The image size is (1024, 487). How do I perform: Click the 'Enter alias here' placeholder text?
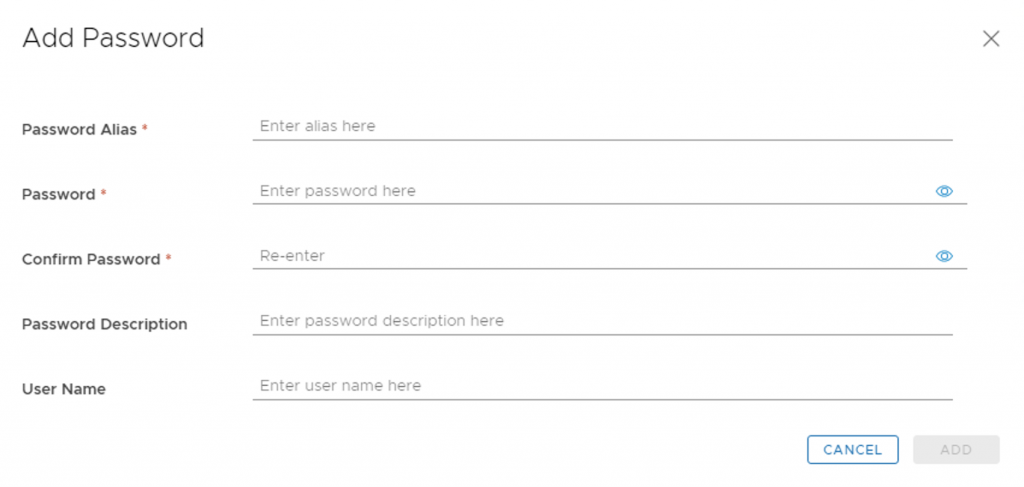317,126
